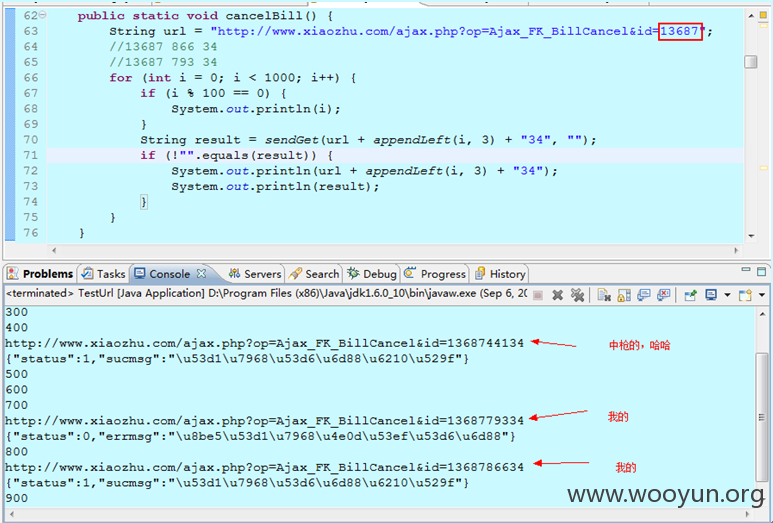Click the 'String result = sendGet' line
This screenshot has width=773, height=523.
[x=368, y=140]
